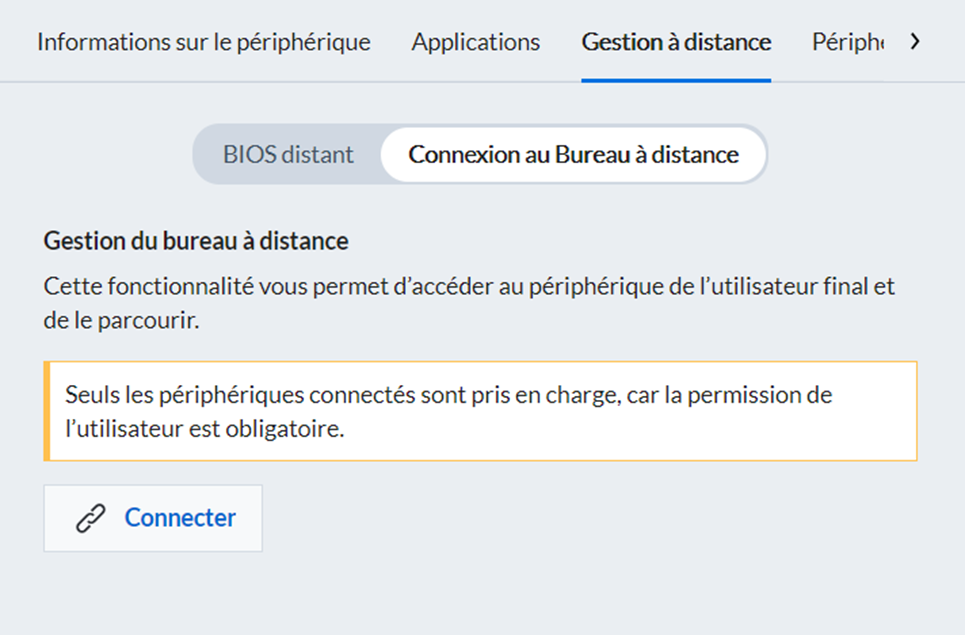This screenshot has height=635, width=965.
Task: Click the blue underline below Gestion à distance
Action: click(676, 80)
